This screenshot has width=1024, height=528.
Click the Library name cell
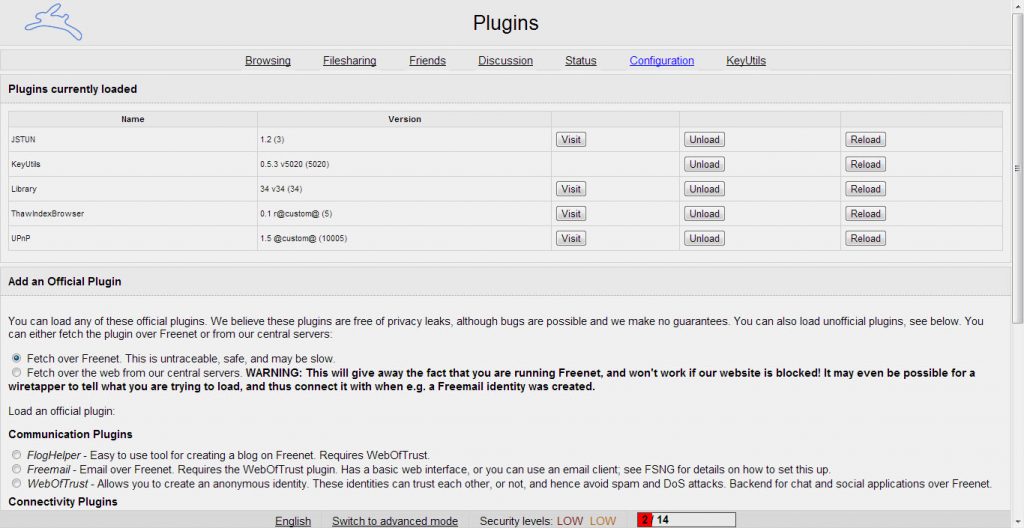(x=133, y=190)
